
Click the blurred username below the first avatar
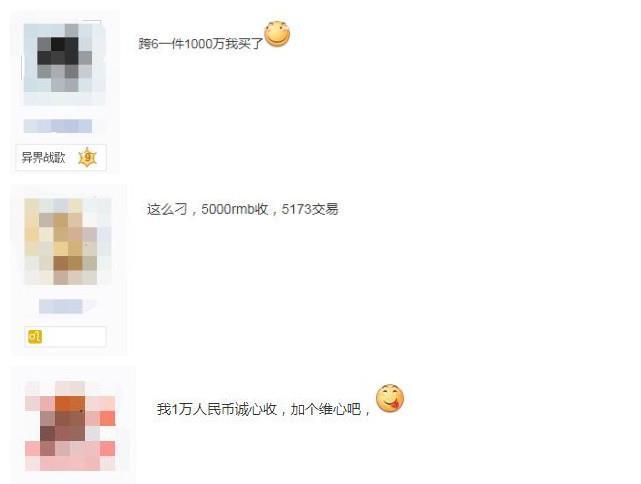coord(58,126)
